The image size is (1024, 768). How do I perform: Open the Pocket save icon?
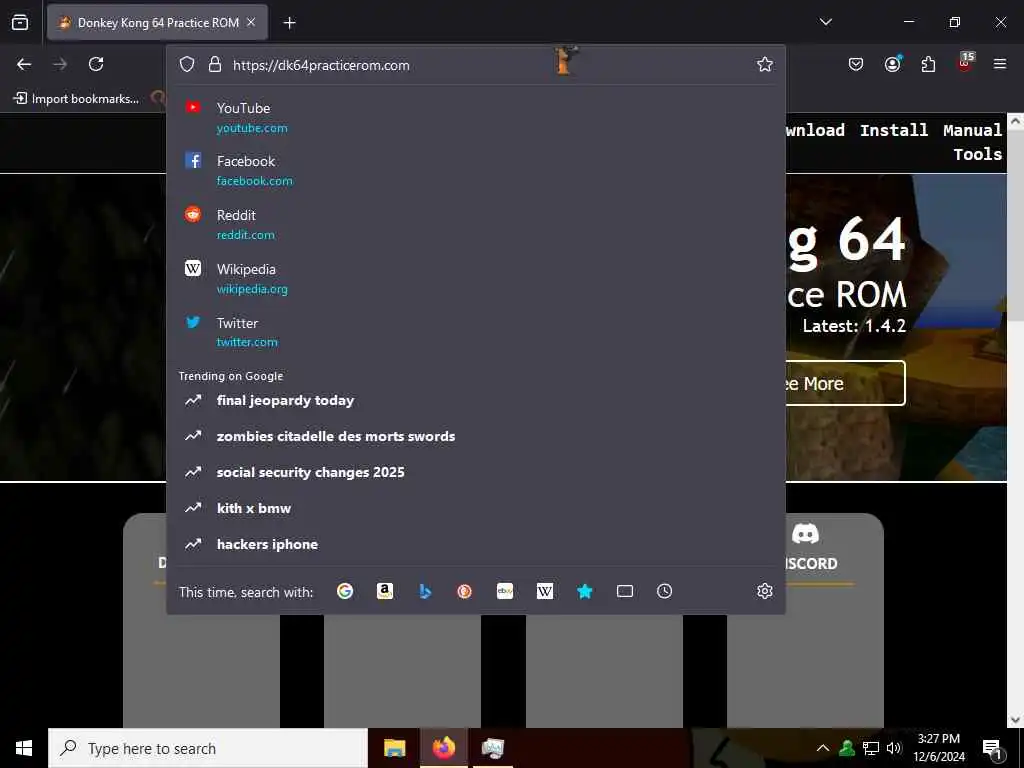pos(856,64)
